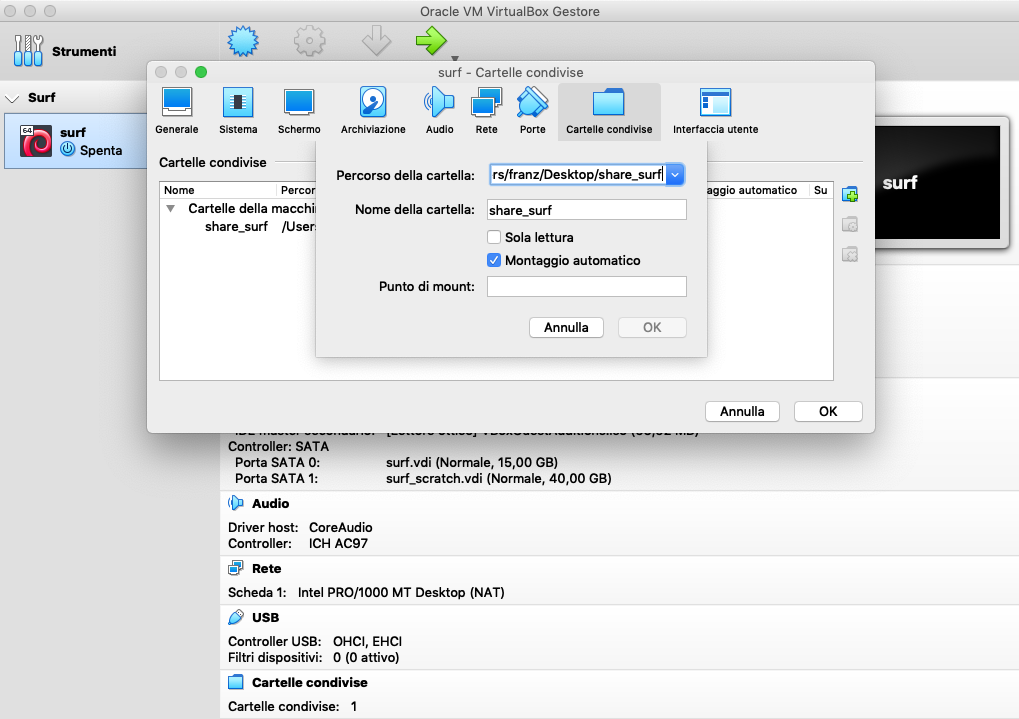This screenshot has height=719, width=1019.
Task: Open the Schermo settings section
Action: click(299, 111)
